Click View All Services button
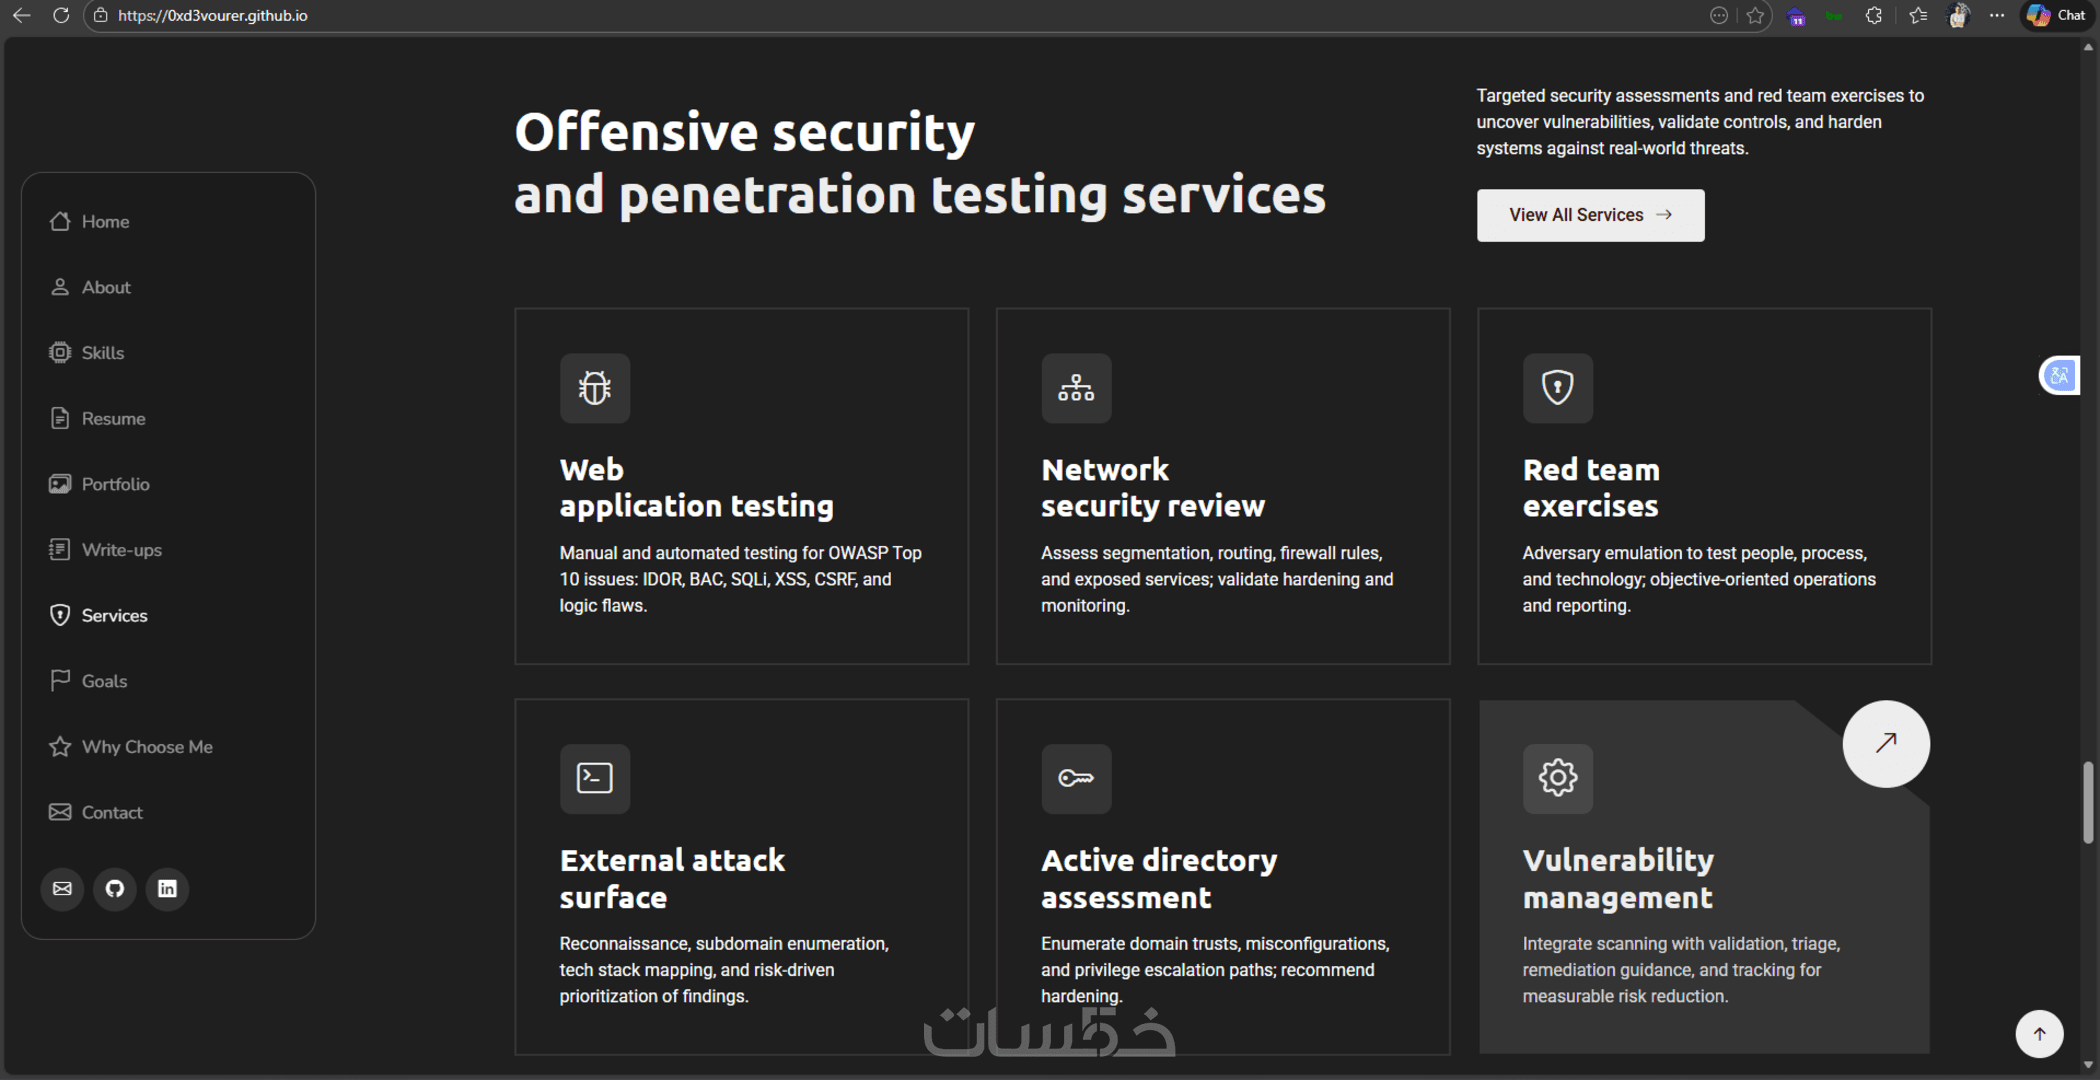This screenshot has height=1080, width=2100. coord(1590,215)
